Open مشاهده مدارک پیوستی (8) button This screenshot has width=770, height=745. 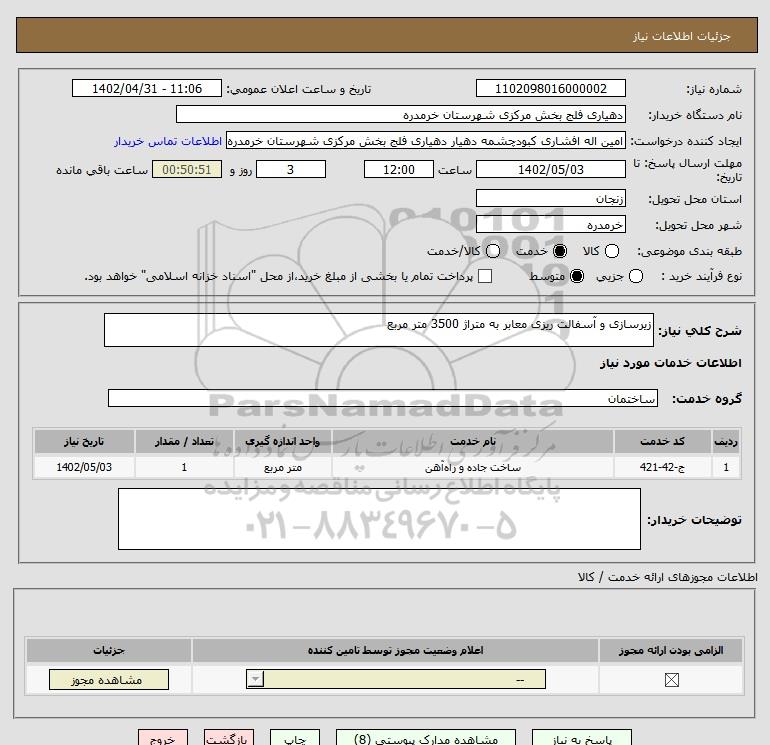426,738
